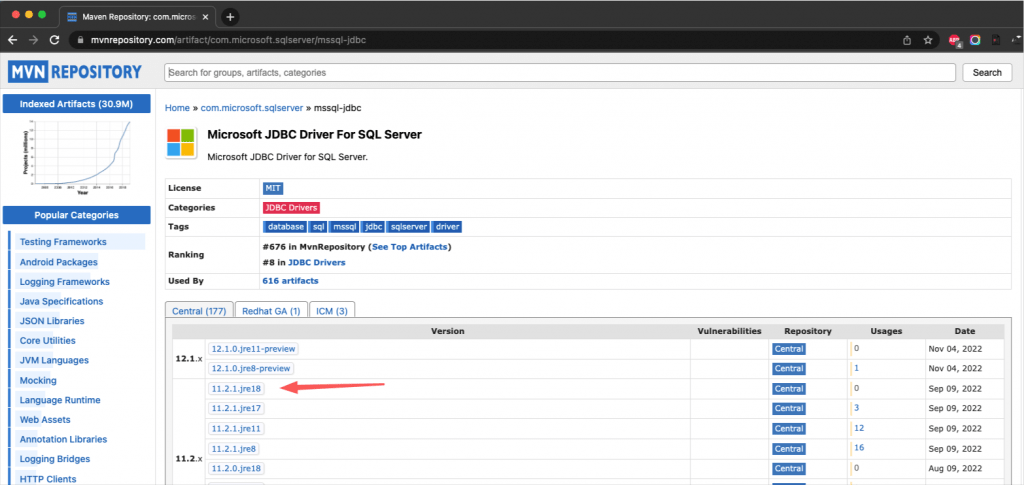Open version 12.1.0.jre11-preview
The height and width of the screenshot is (485, 1024).
click(x=254, y=349)
